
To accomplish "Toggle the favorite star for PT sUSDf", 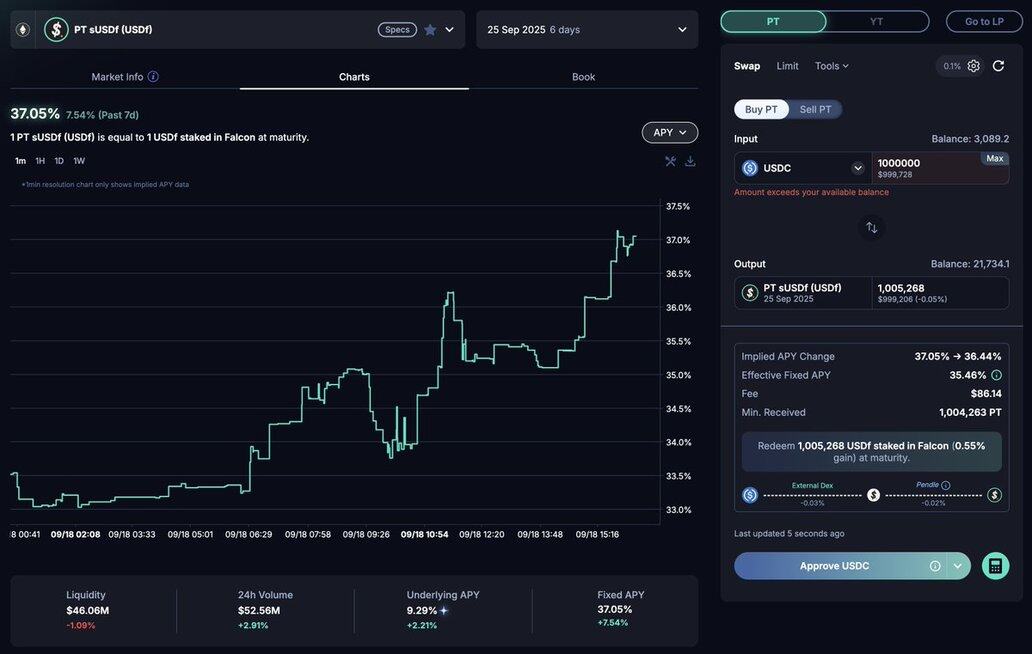I will (x=430, y=30).
